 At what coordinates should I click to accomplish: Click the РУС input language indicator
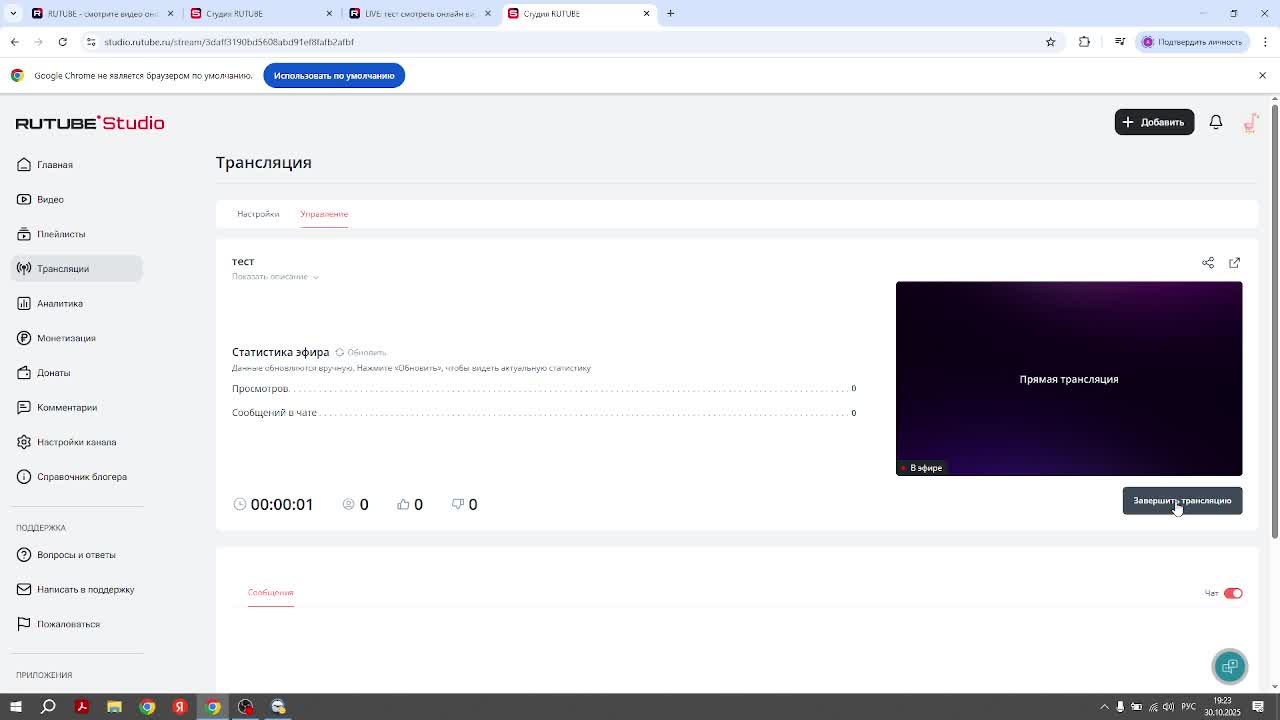click(x=1189, y=707)
